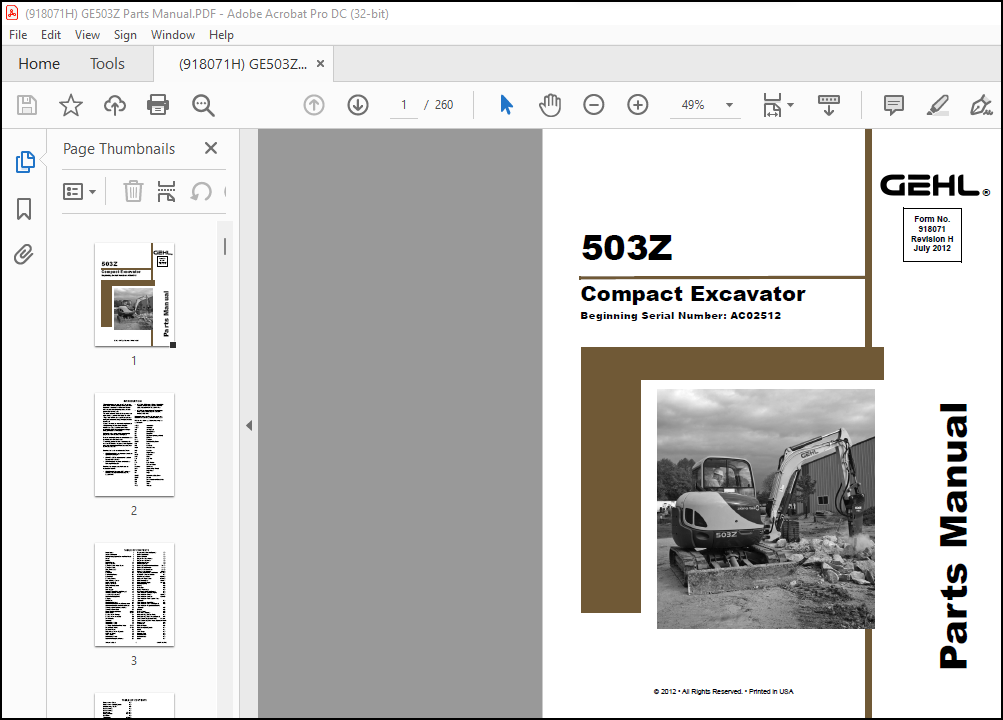
Task: Click the Save file icon
Action: [27, 105]
